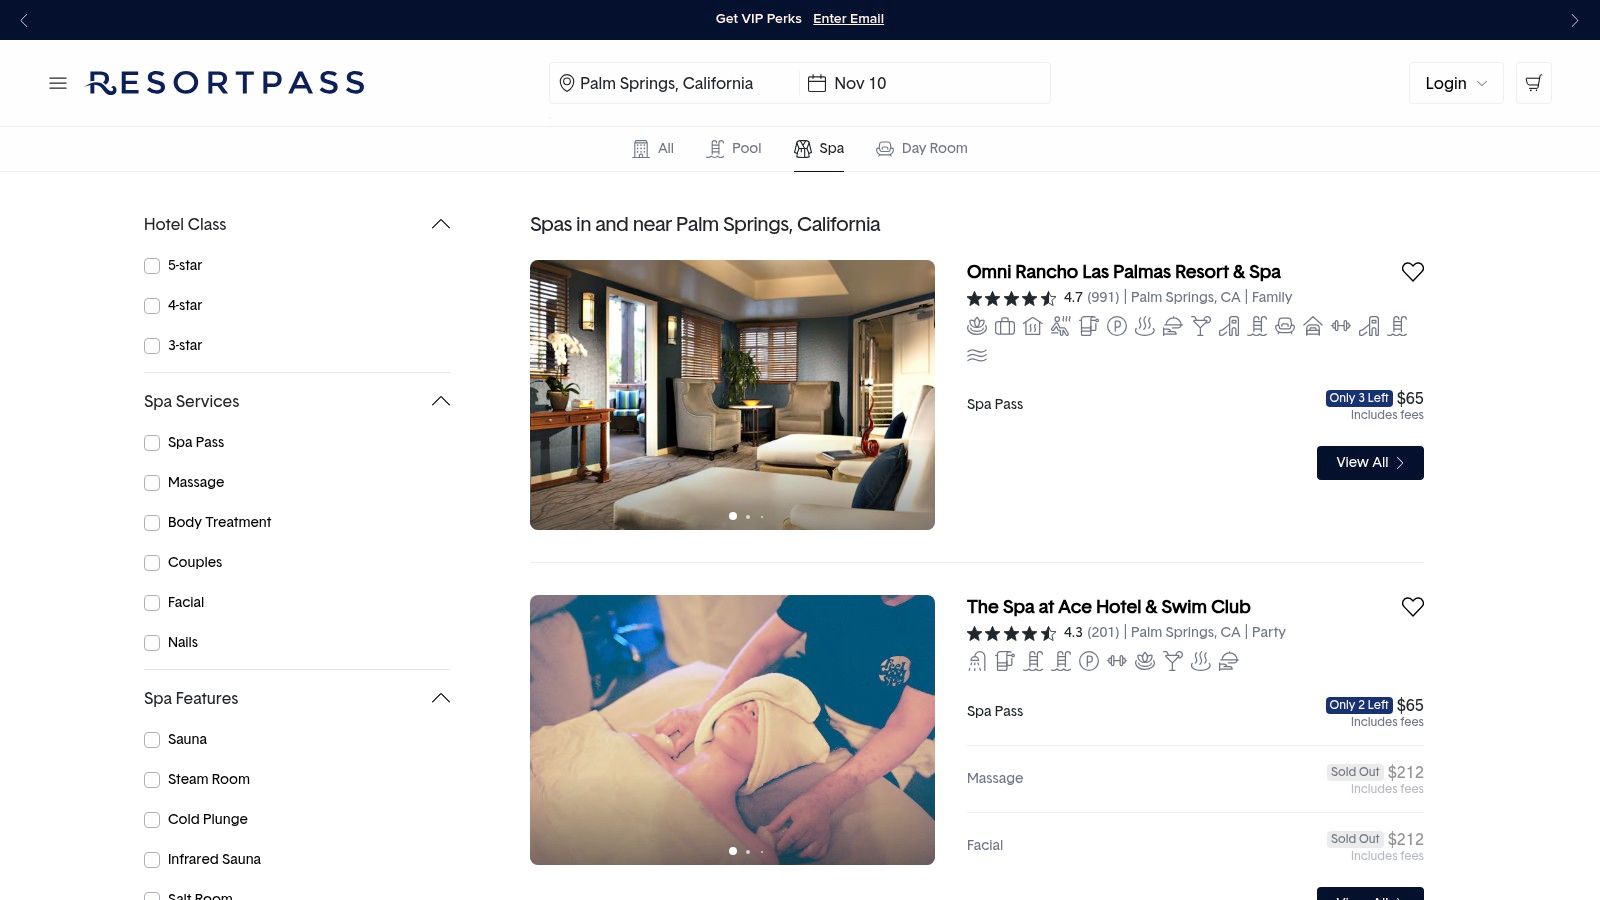The image size is (1600, 900).
Task: Save Ace Hotel spa with heart icon
Action: point(1412,607)
